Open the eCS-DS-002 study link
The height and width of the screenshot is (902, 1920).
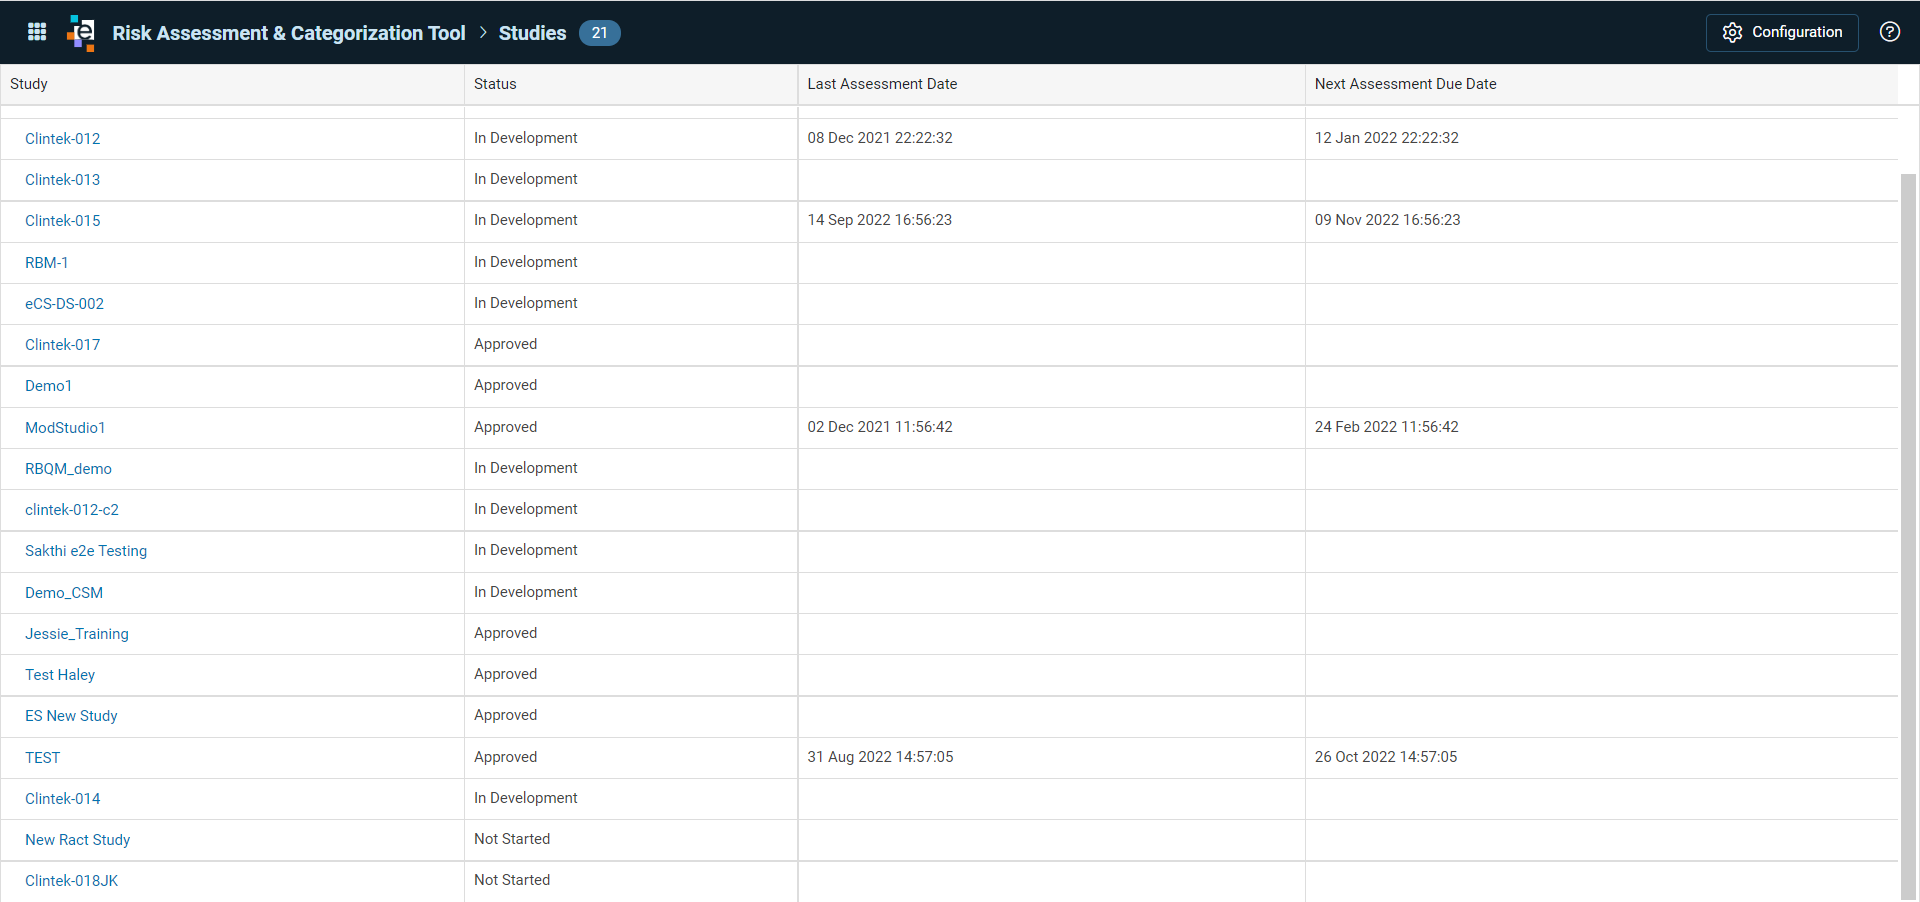click(64, 304)
